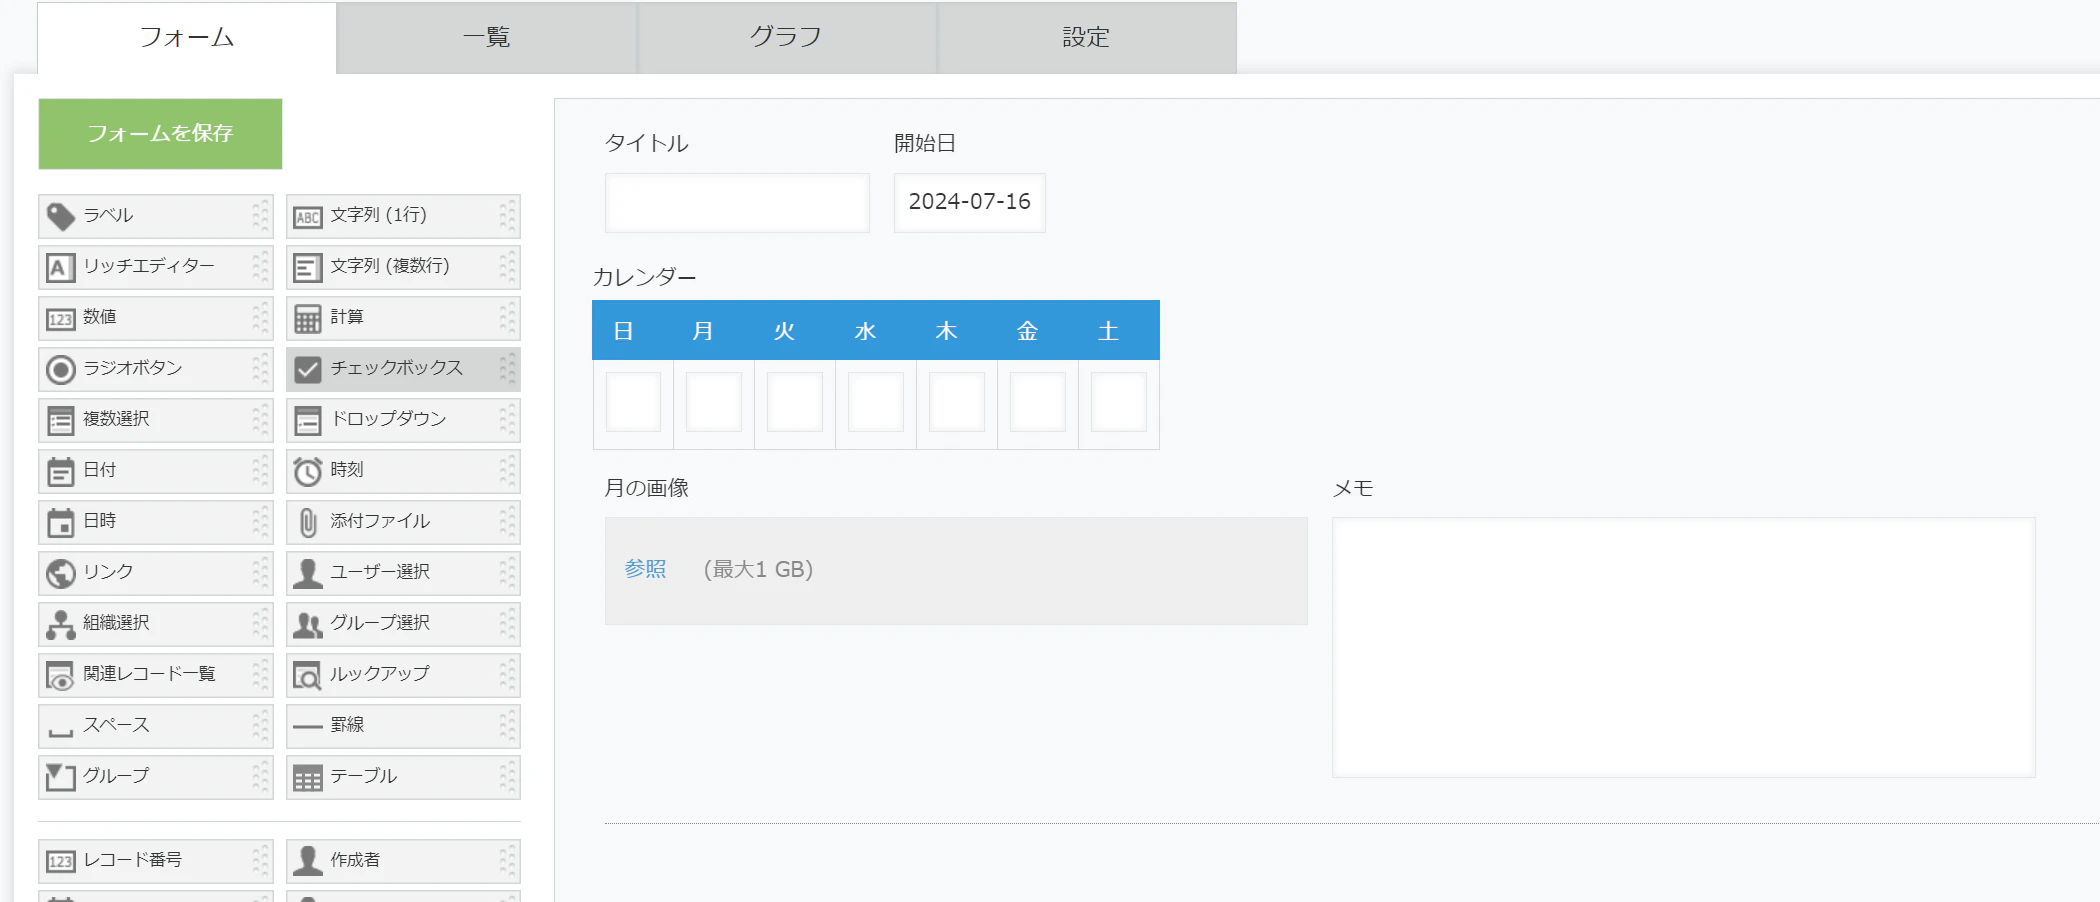Select the 複数選択 field icon
The image size is (2100, 902).
coord(61,420)
